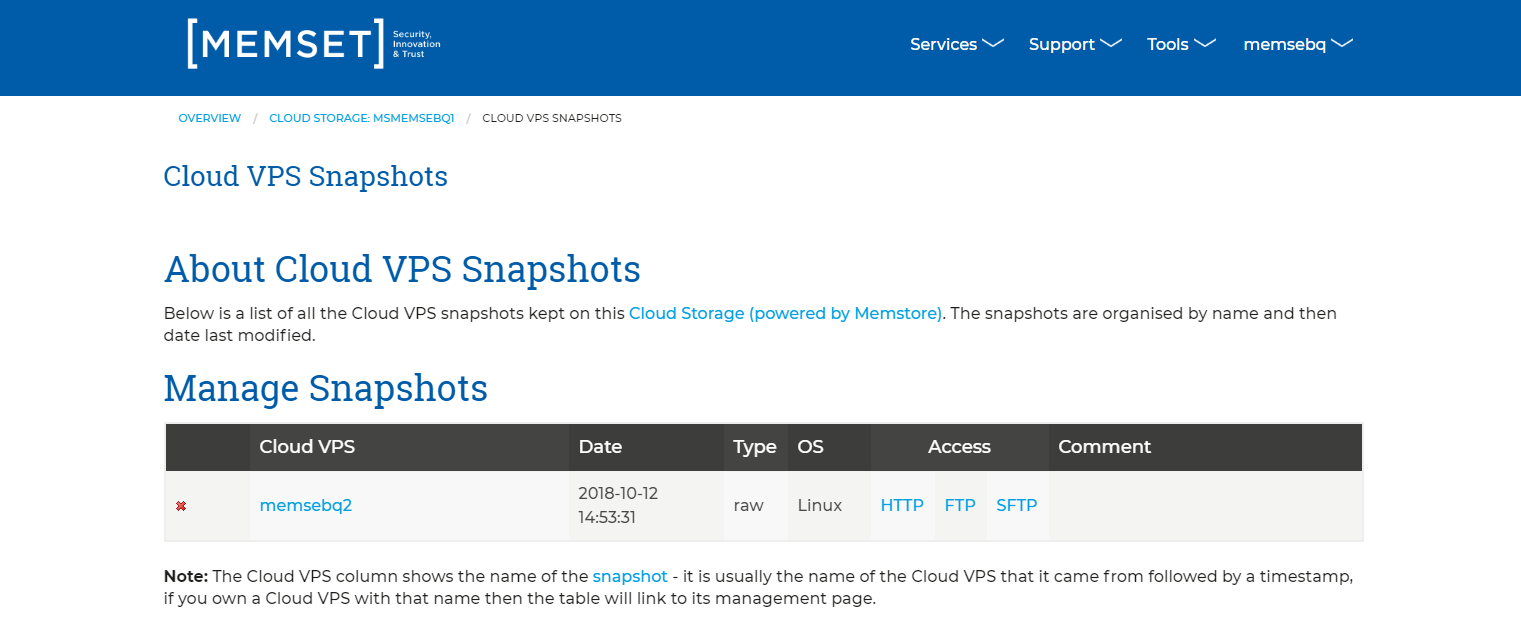The image size is (1521, 618).
Task: Click the Cloud VPS column header
Action: (409, 447)
